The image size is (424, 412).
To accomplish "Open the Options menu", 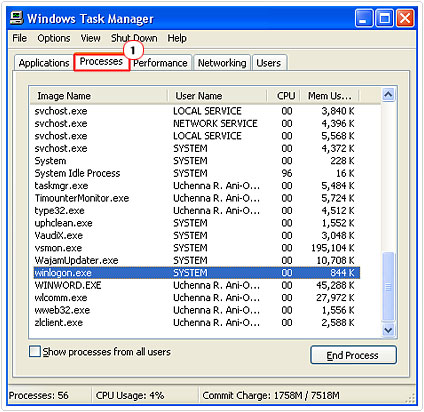I will coord(54,38).
